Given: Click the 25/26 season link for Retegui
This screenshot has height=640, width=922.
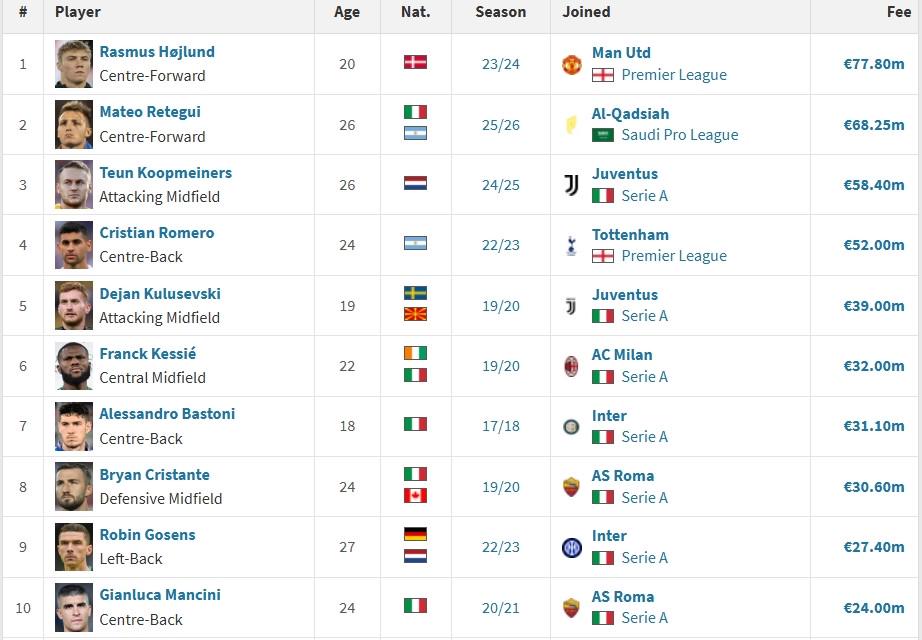Looking at the screenshot, I should 500,125.
